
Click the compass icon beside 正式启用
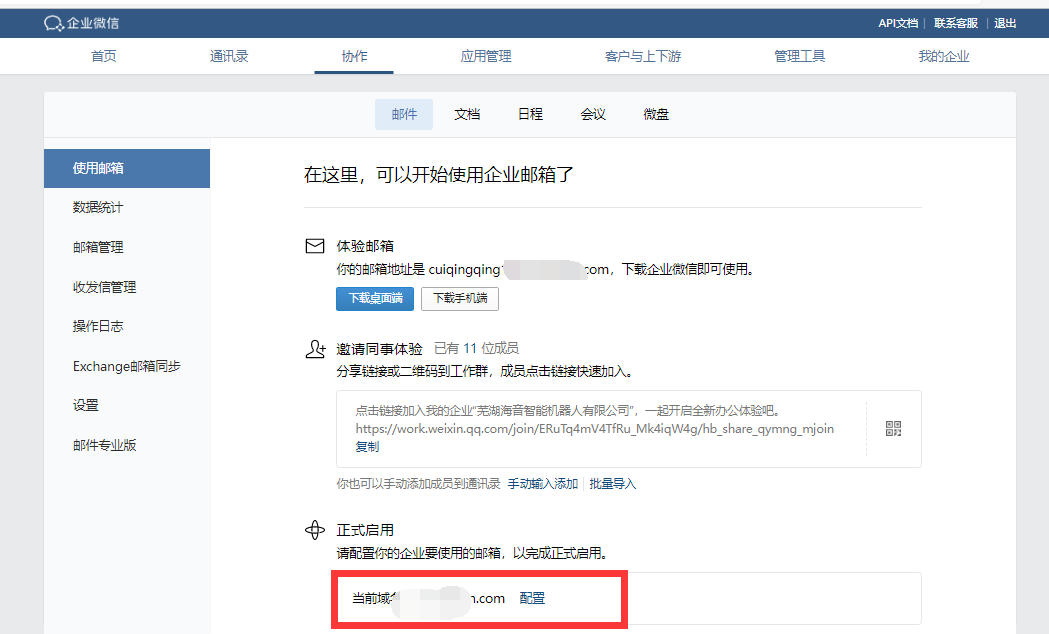316,530
